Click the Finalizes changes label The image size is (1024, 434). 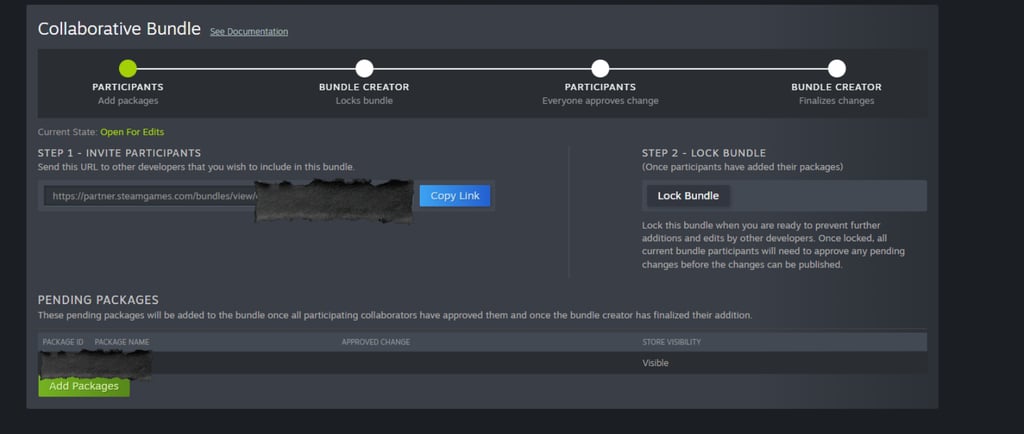point(837,101)
